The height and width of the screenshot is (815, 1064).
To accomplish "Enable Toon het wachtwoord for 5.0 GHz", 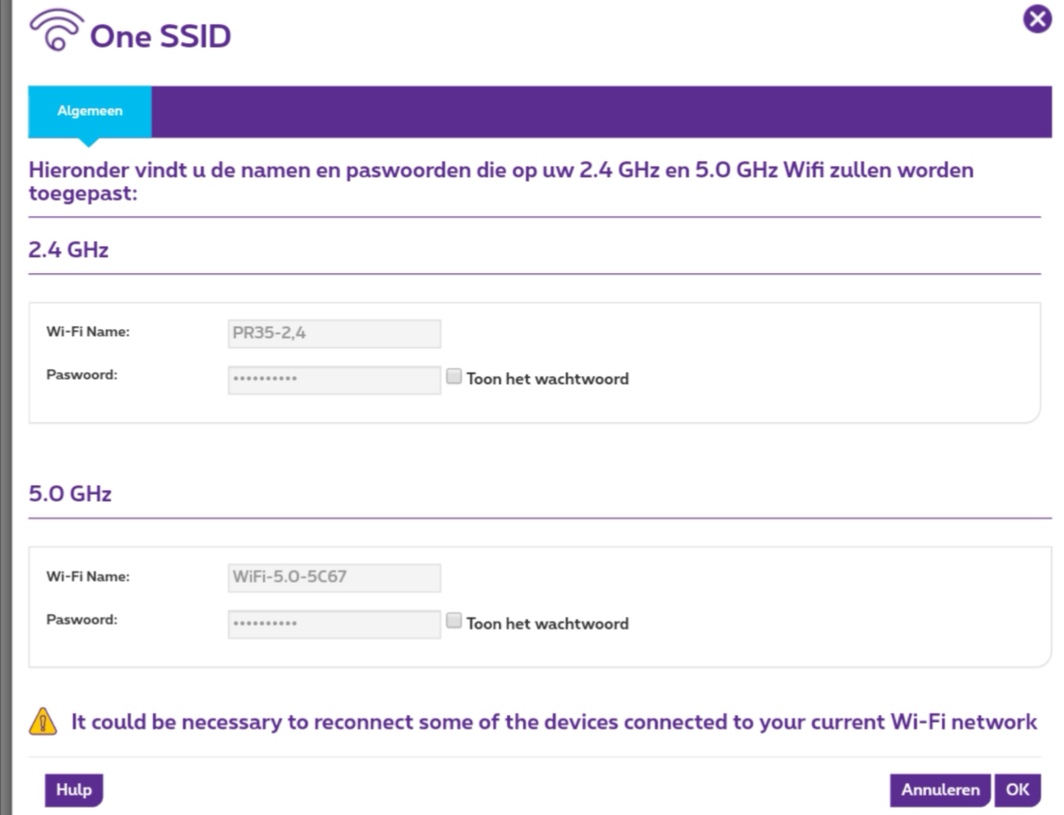I will [x=454, y=622].
